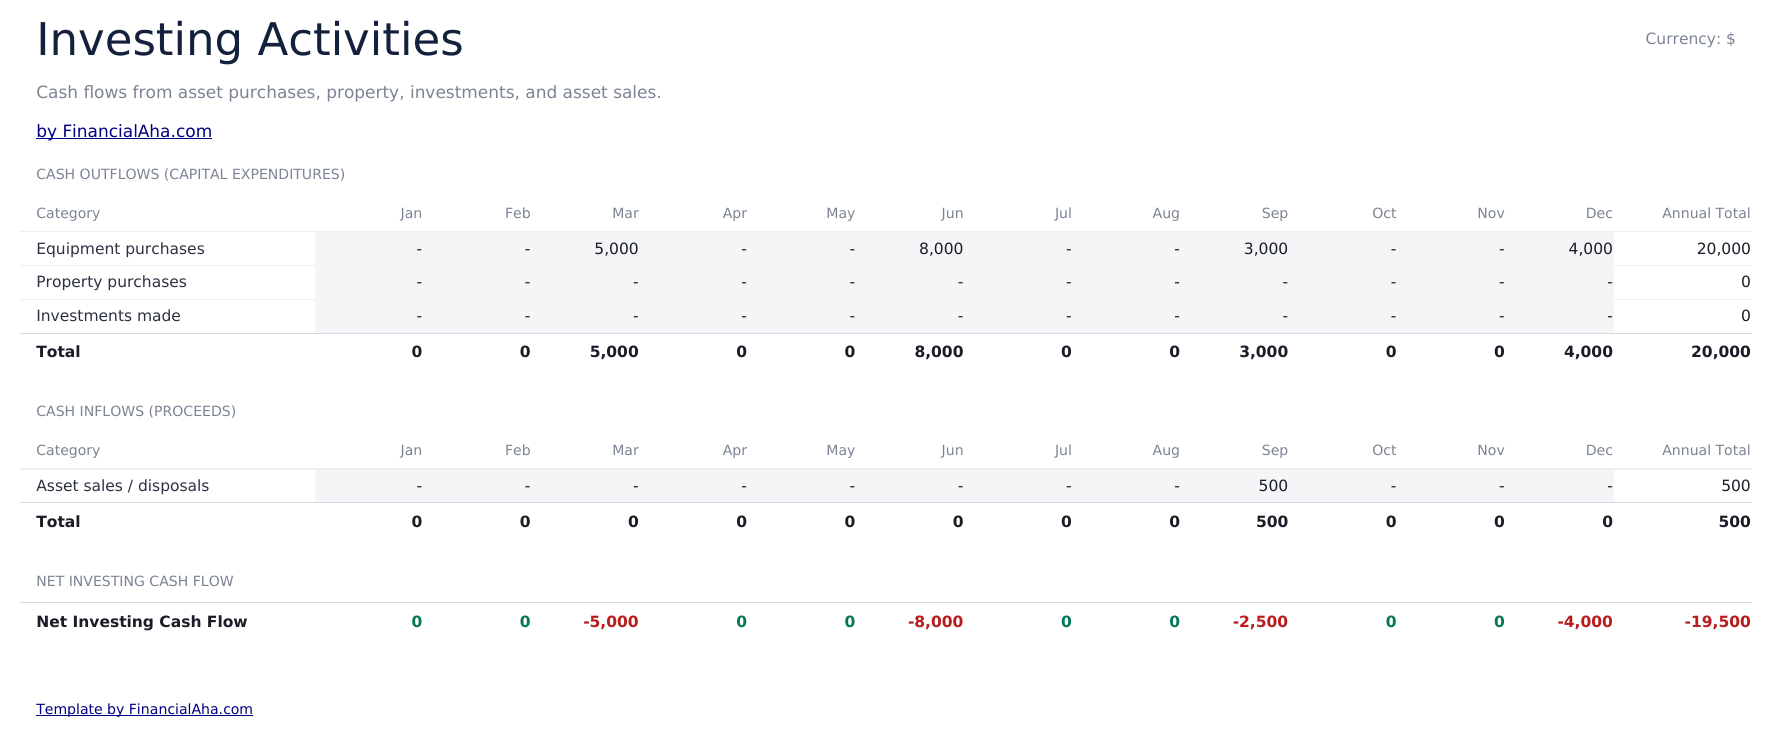The image size is (1772, 737).
Task: Click the June net cash flow -8,000
Action: click(935, 622)
